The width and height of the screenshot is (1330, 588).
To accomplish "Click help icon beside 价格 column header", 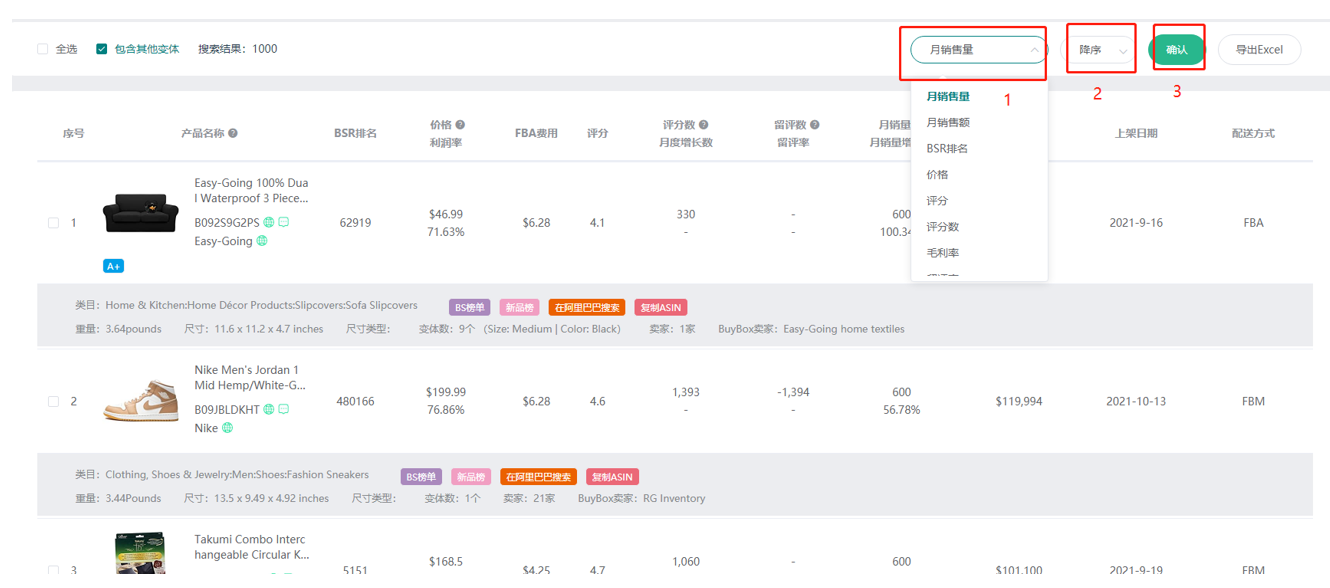I will click(x=460, y=125).
